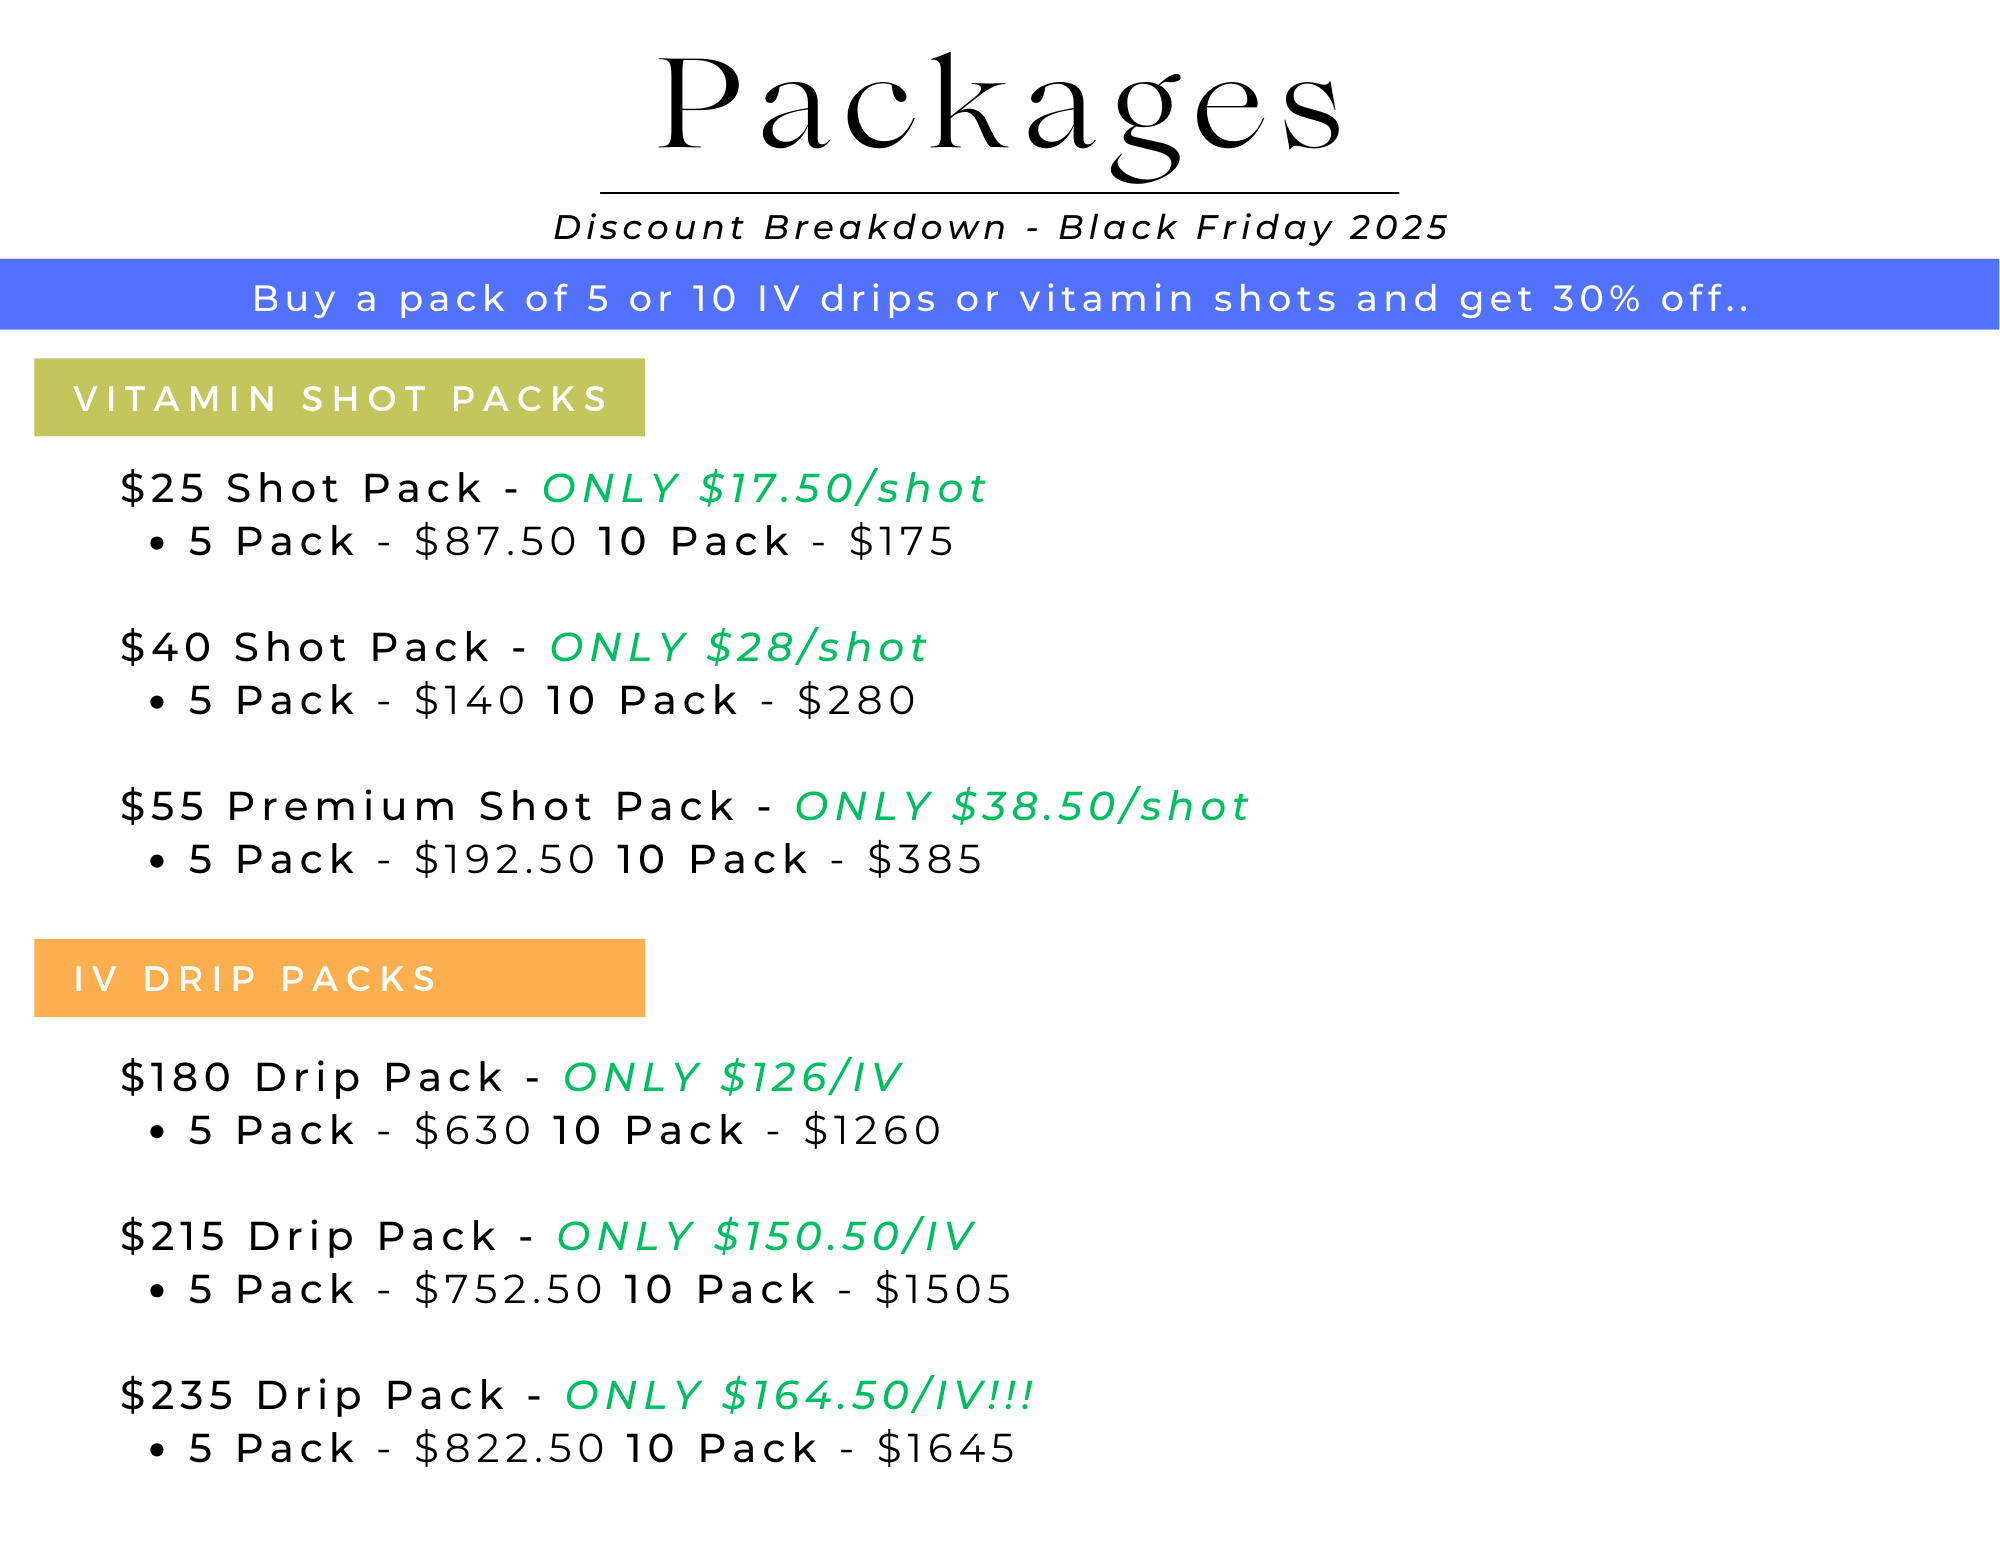Click the $1260 ten pack price
2000x1545 pixels.
pos(872,1131)
